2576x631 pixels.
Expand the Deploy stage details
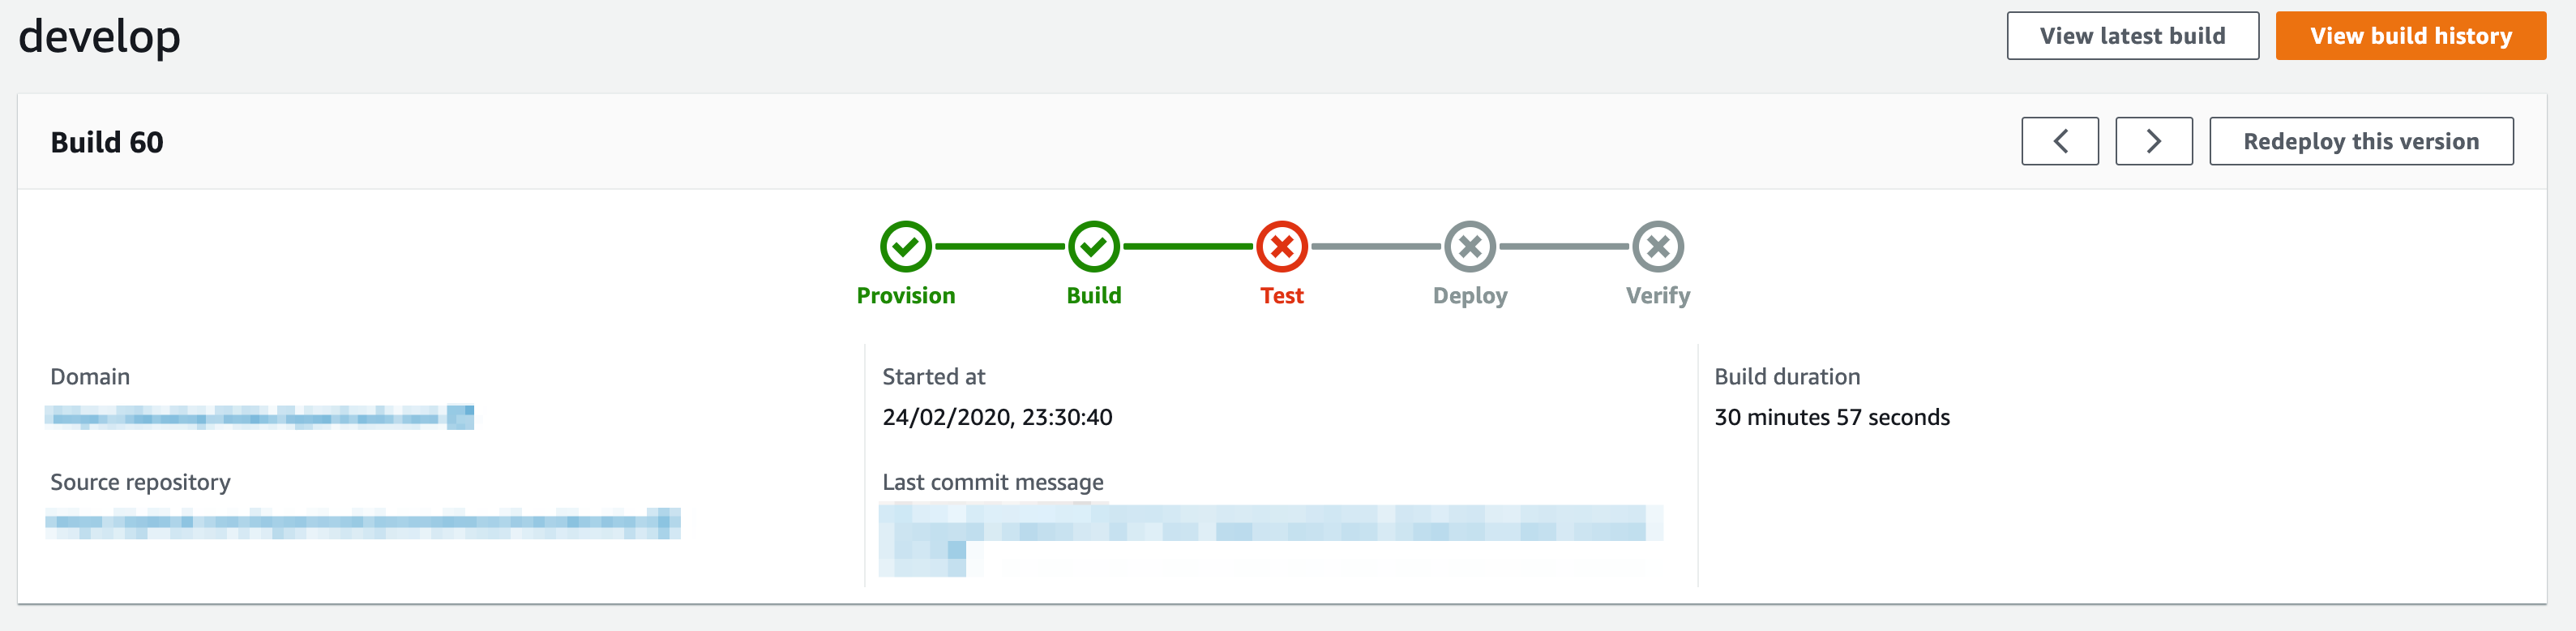(1469, 295)
